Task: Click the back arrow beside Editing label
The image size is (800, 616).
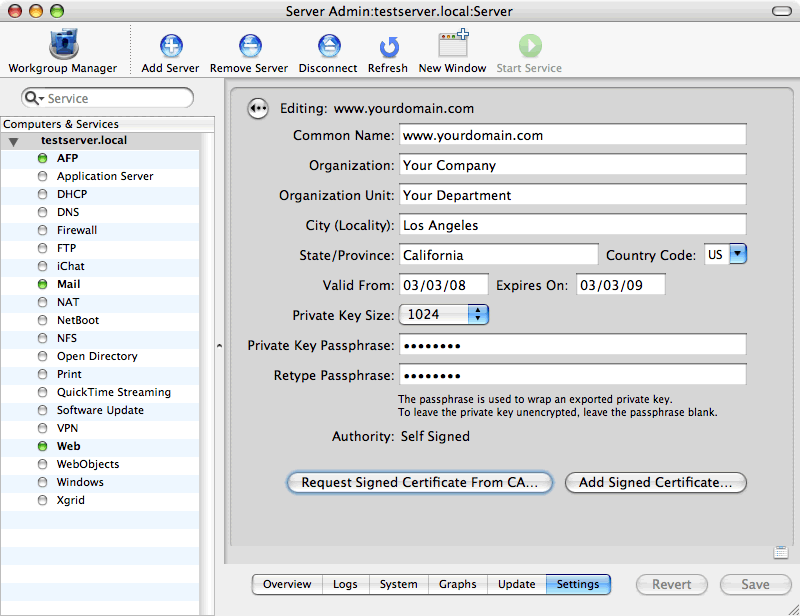Action: pyautogui.click(x=258, y=108)
